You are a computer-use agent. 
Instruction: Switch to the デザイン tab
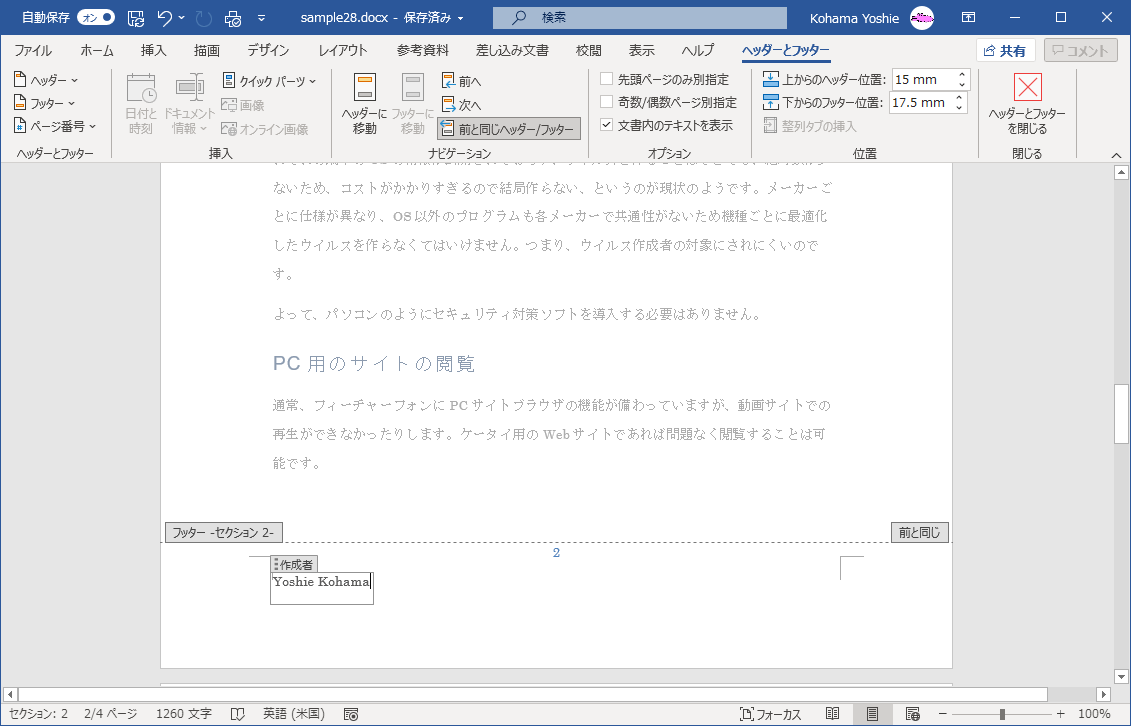268,50
